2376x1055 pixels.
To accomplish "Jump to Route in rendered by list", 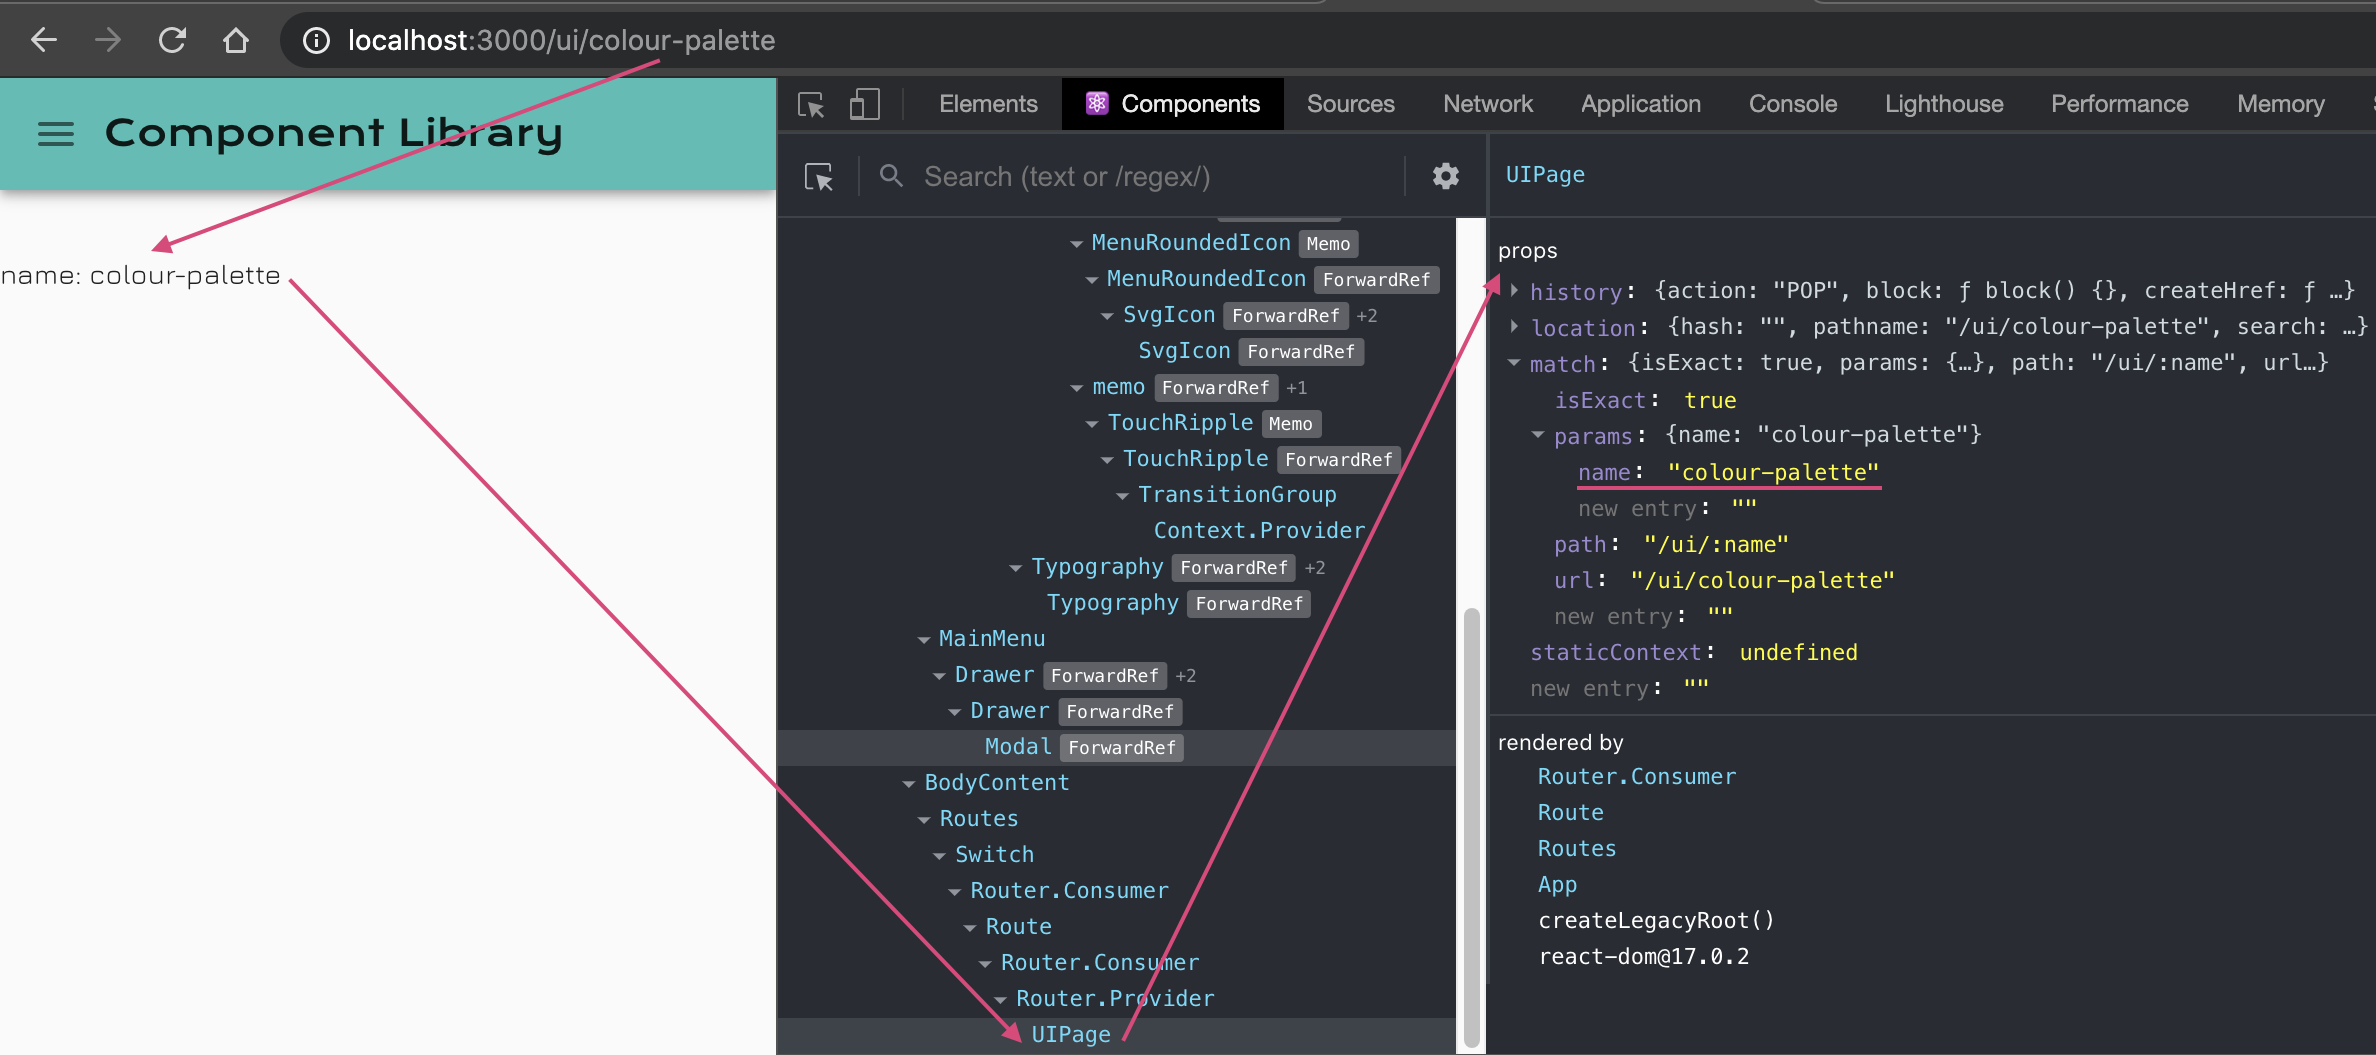I will [x=1570, y=812].
